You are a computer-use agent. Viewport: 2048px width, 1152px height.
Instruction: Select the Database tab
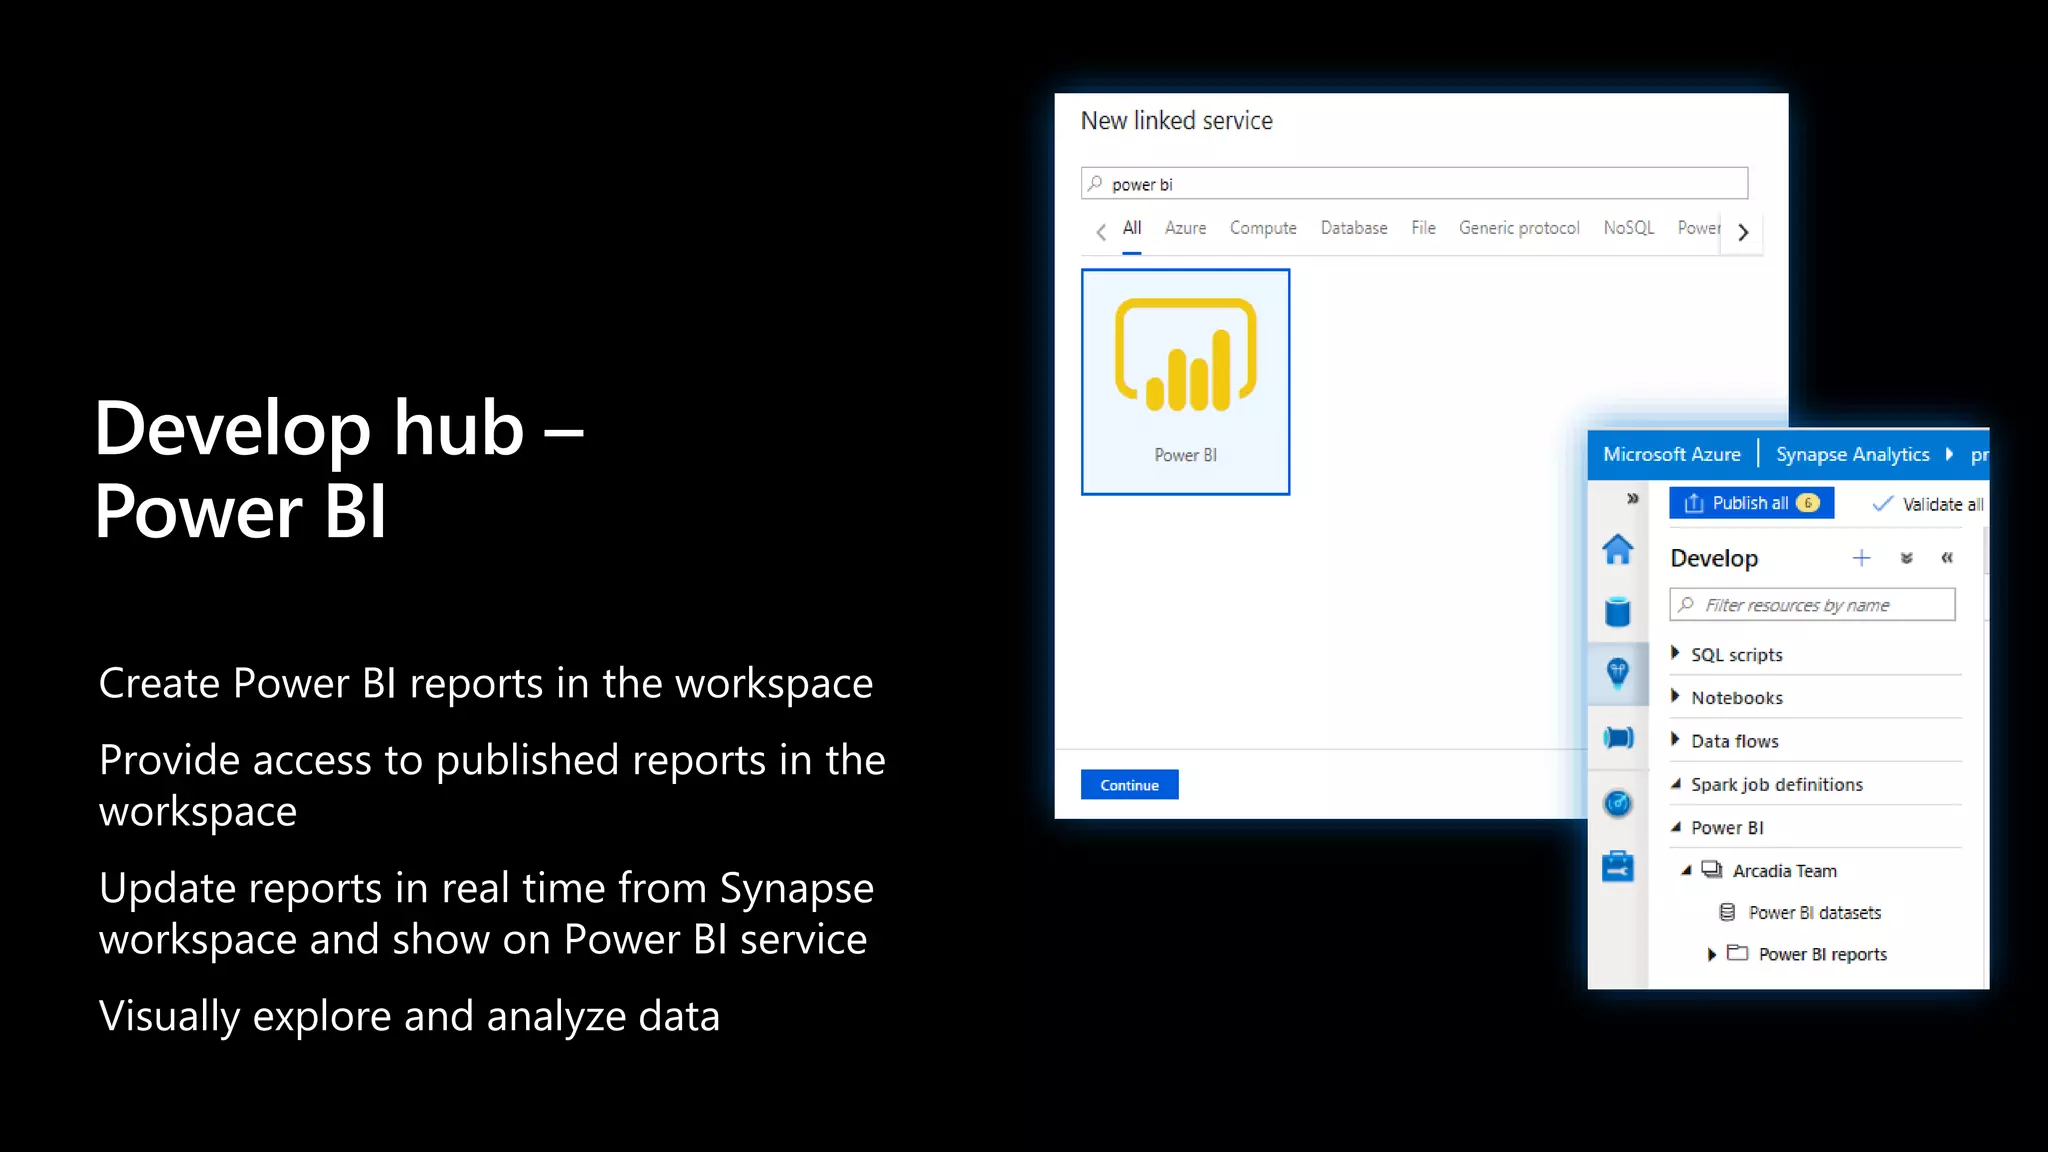(x=1354, y=228)
